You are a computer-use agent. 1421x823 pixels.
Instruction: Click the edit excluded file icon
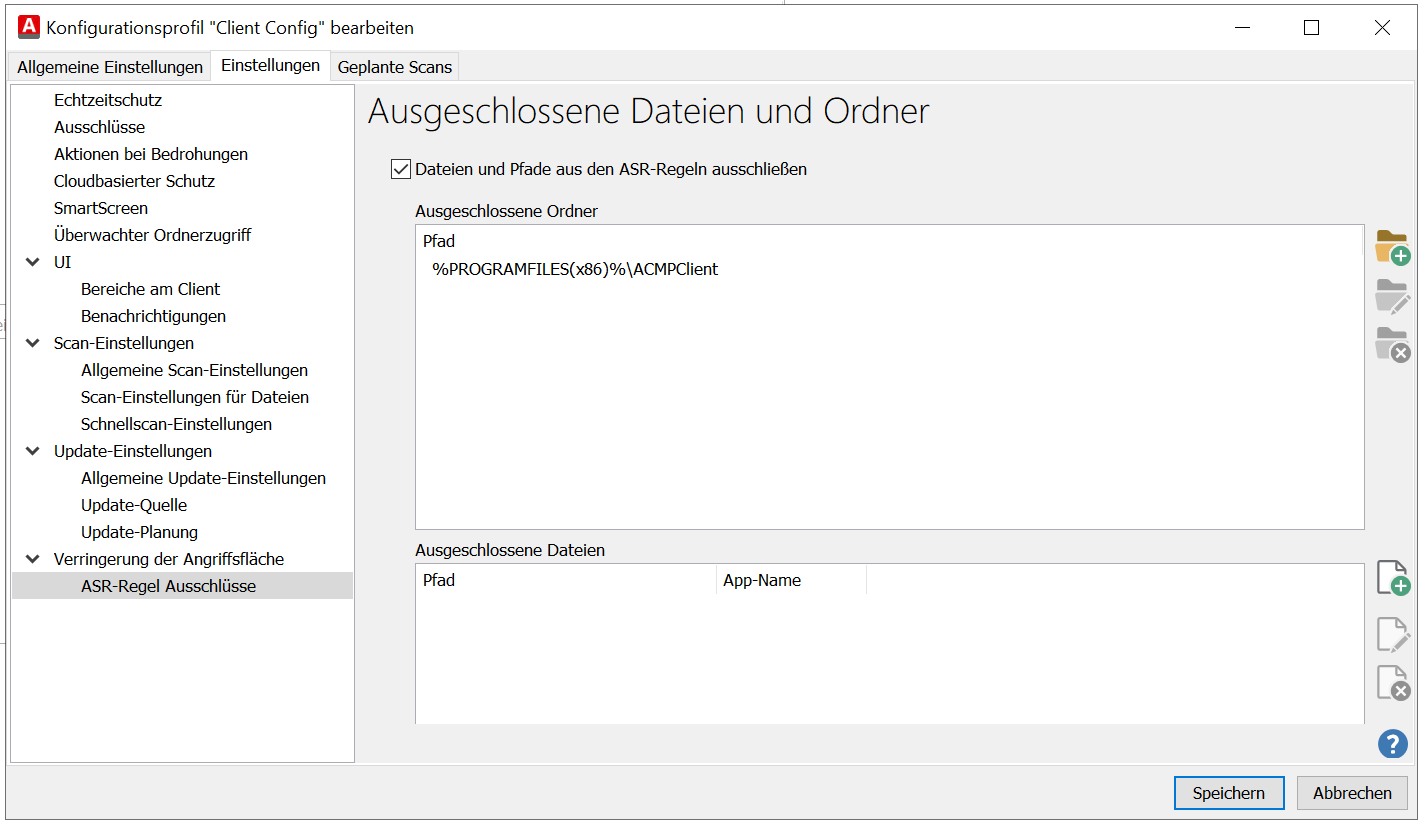tap(1392, 635)
